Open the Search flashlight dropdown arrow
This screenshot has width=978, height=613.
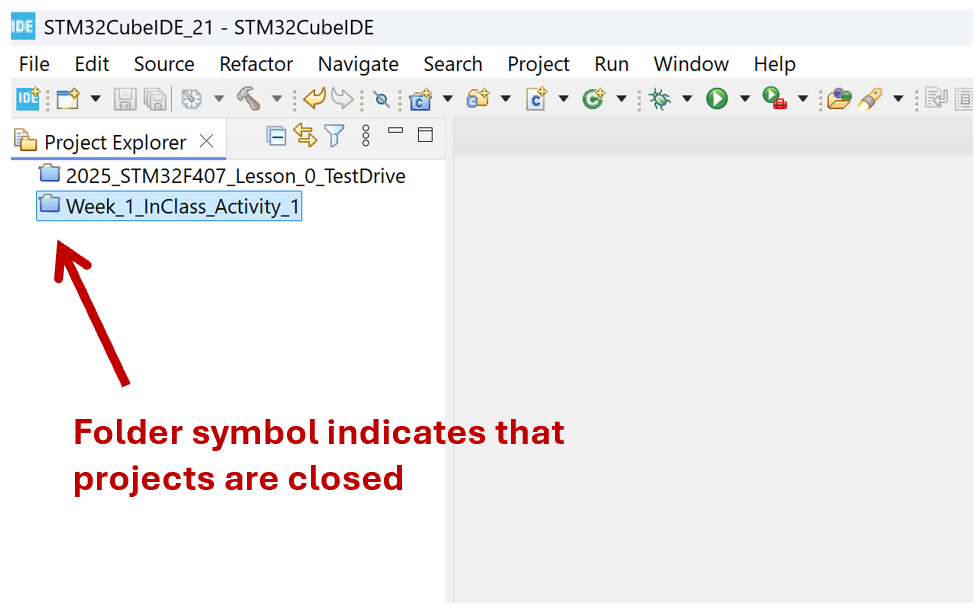899,99
